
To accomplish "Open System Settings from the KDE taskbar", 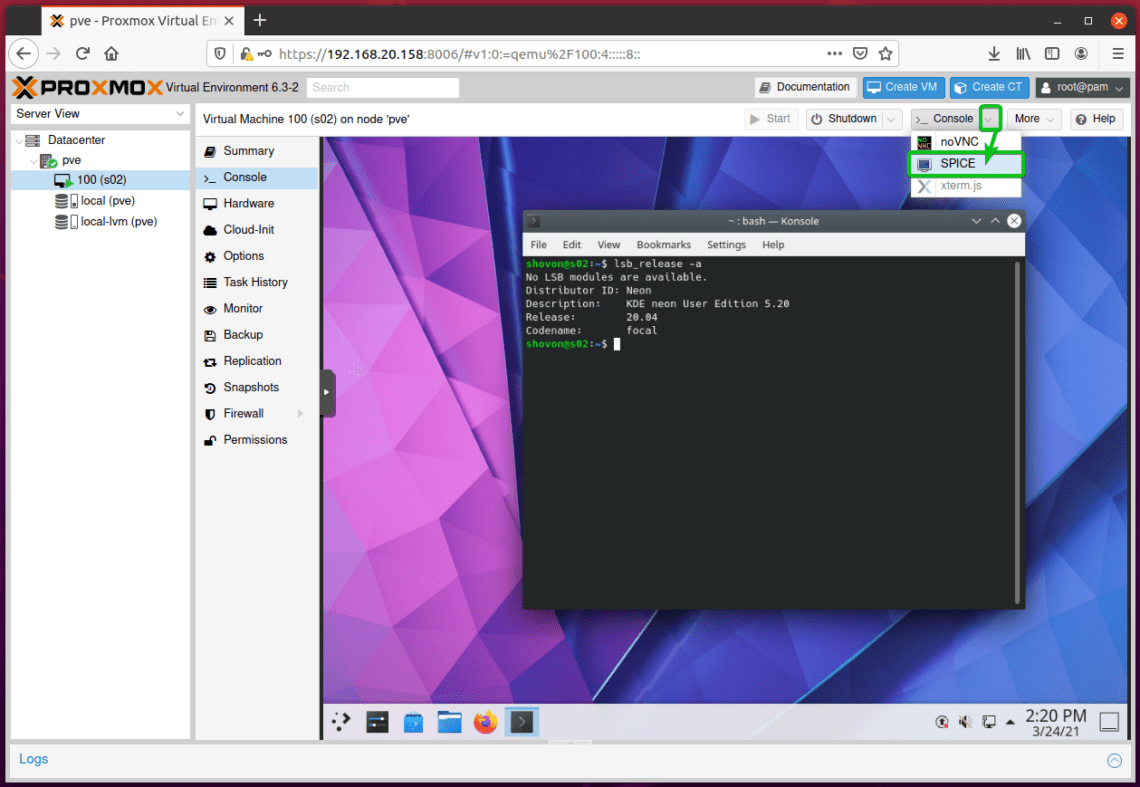I will (x=377, y=722).
